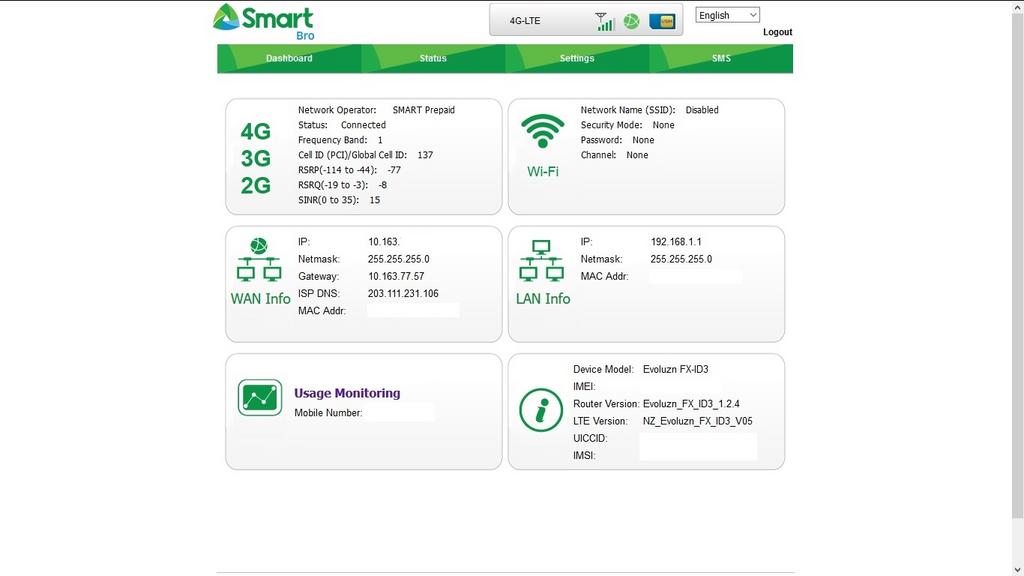Click the Wi-Fi signal icon

(x=543, y=131)
